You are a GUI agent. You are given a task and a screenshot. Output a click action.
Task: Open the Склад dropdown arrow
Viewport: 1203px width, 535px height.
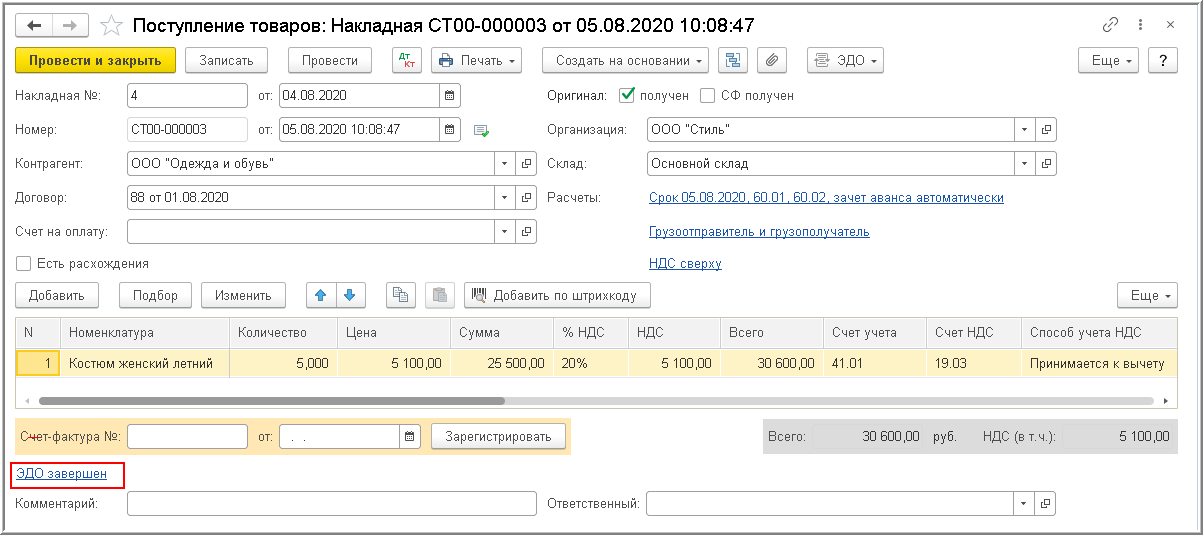tap(1024, 163)
